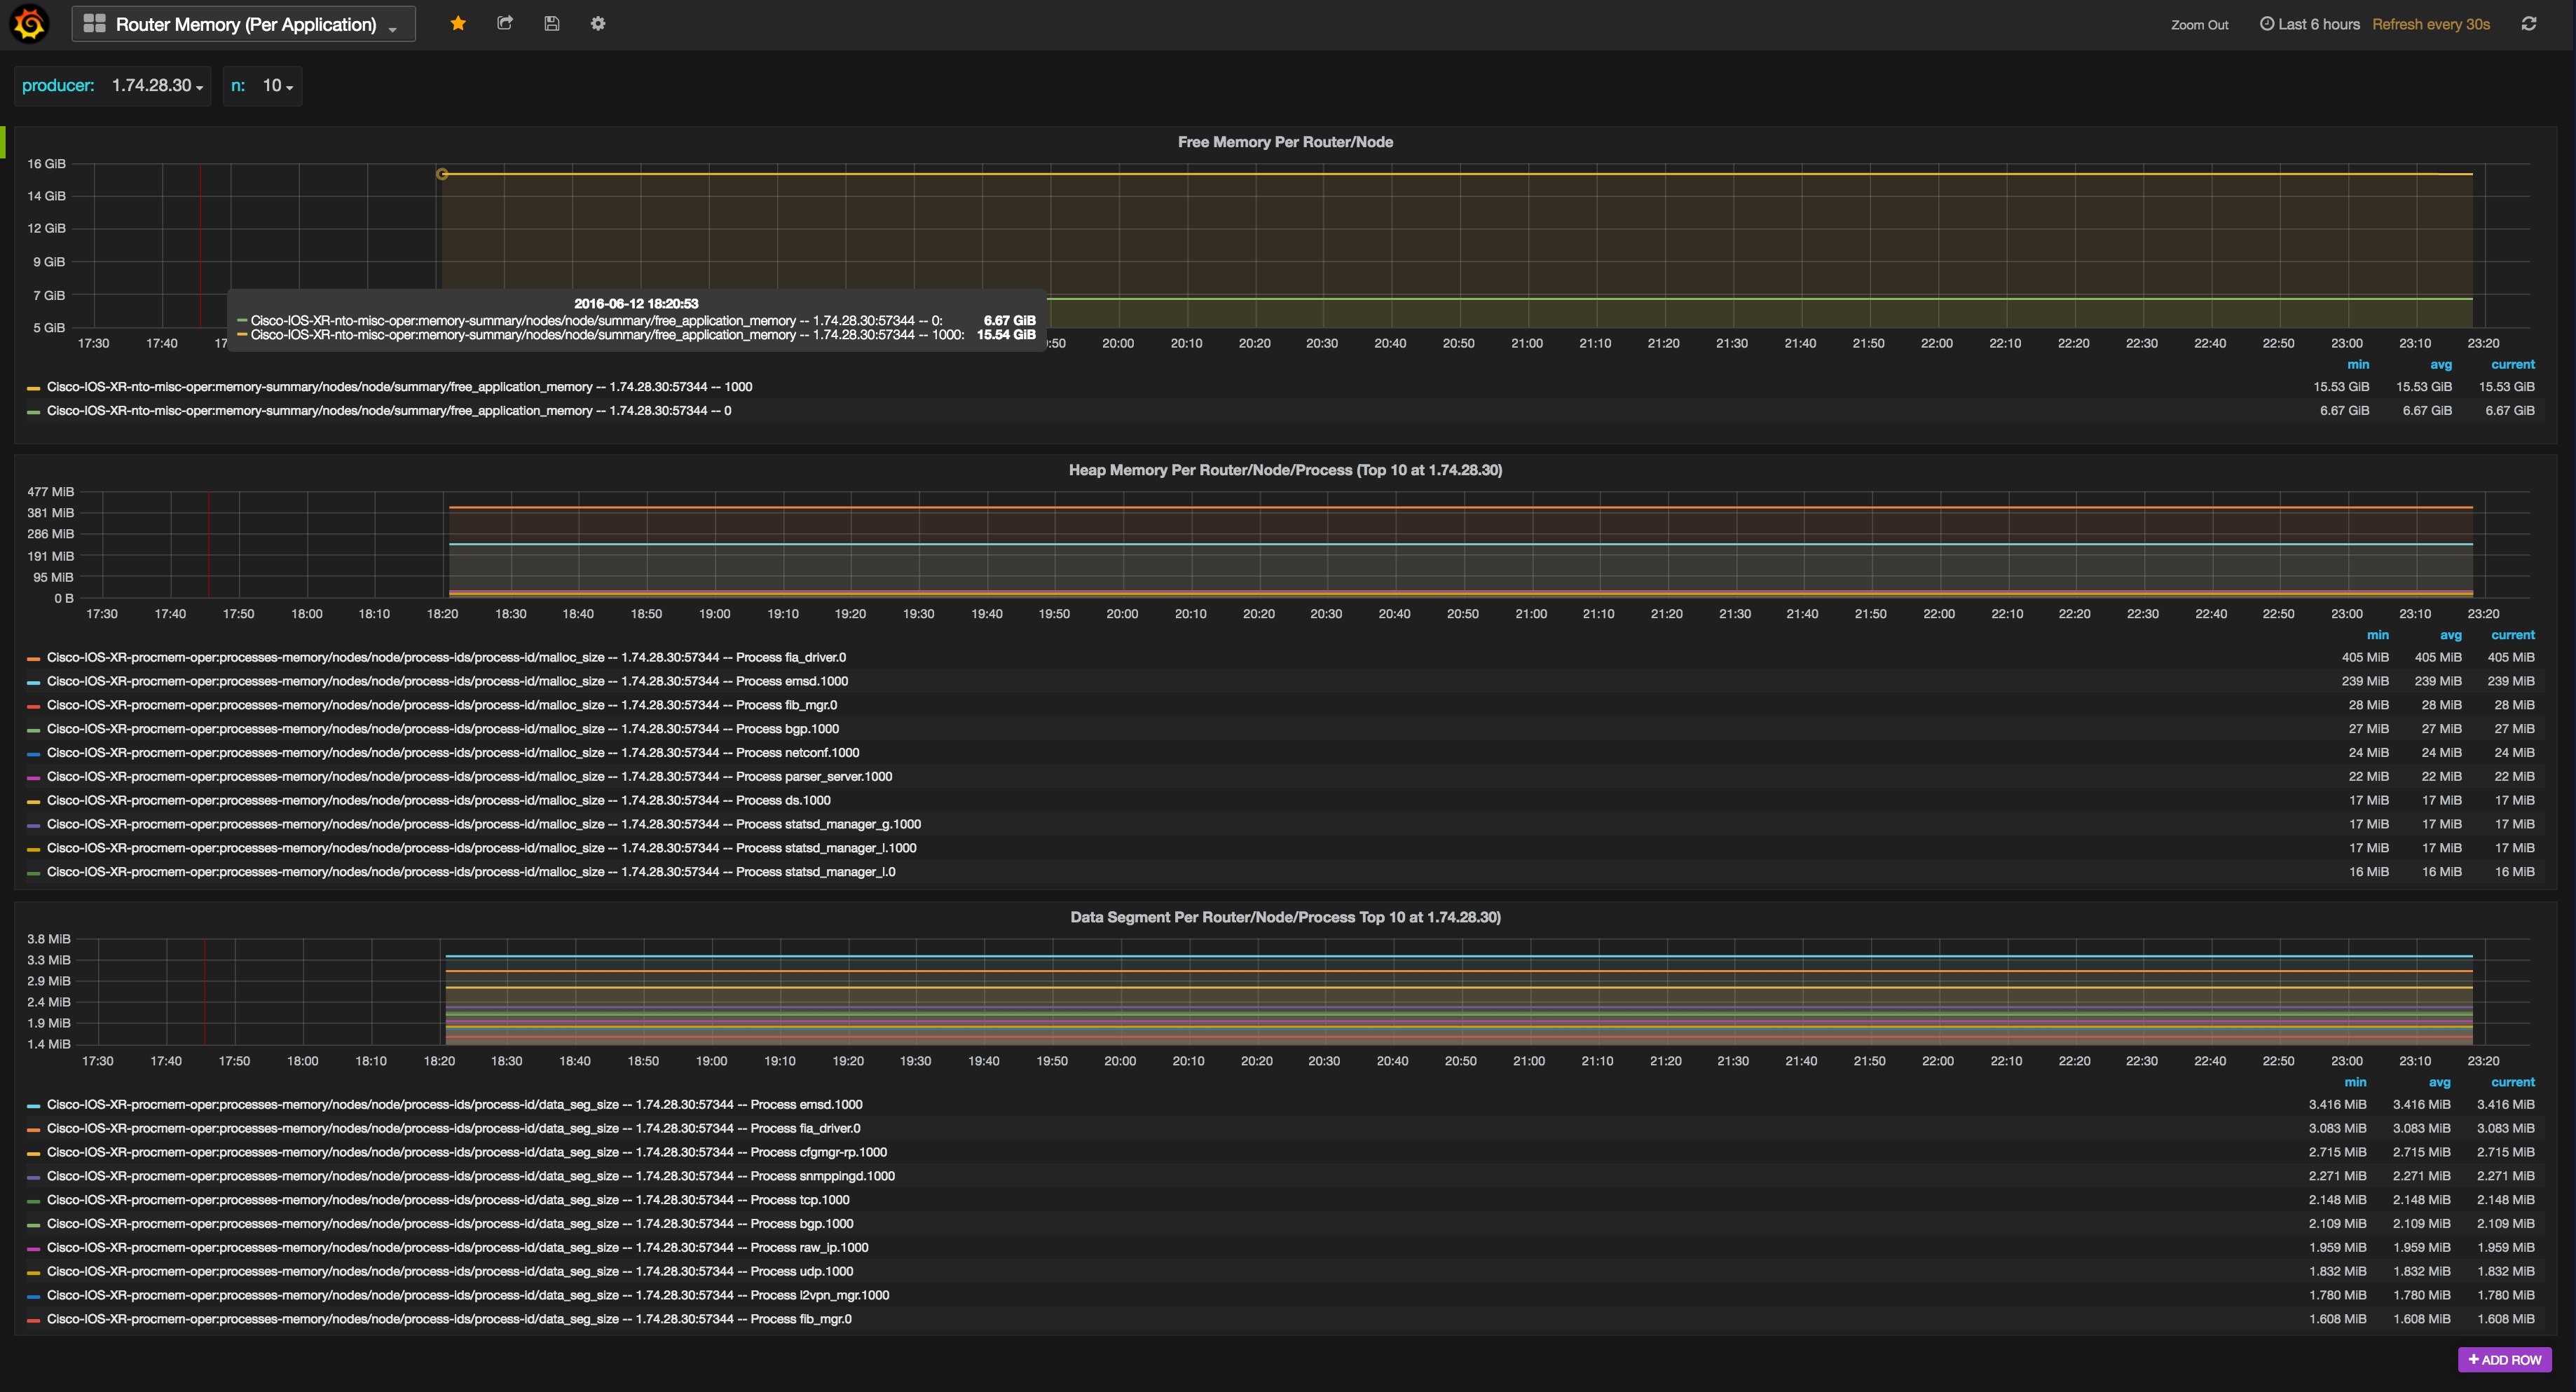The height and width of the screenshot is (1392, 2576).
Task: Open Free Memory Per Router/Node panel menu
Action: coord(1285,142)
